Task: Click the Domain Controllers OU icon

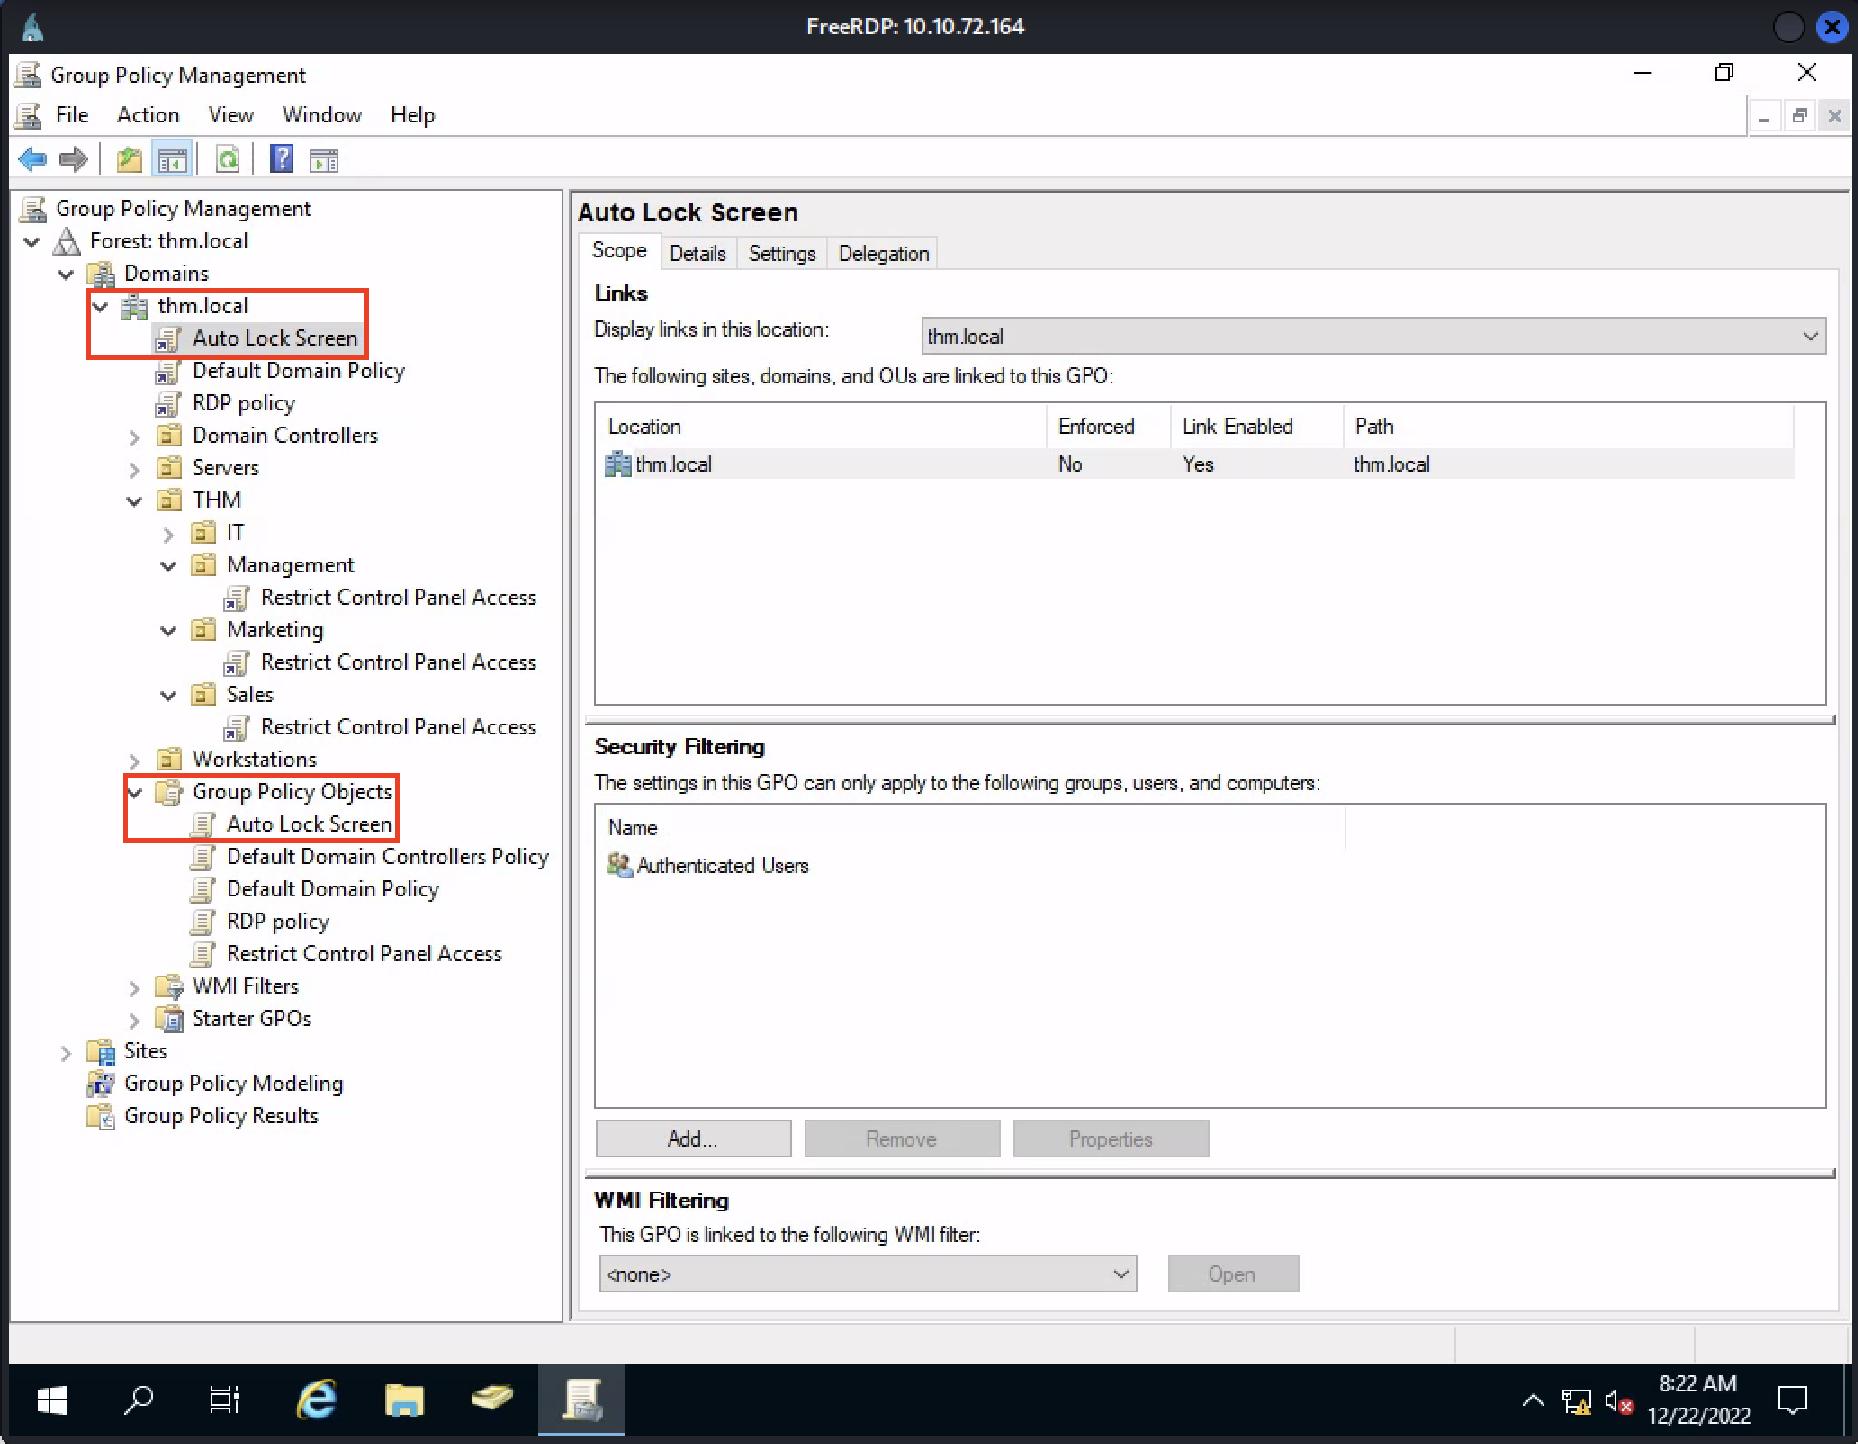Action: [170, 435]
